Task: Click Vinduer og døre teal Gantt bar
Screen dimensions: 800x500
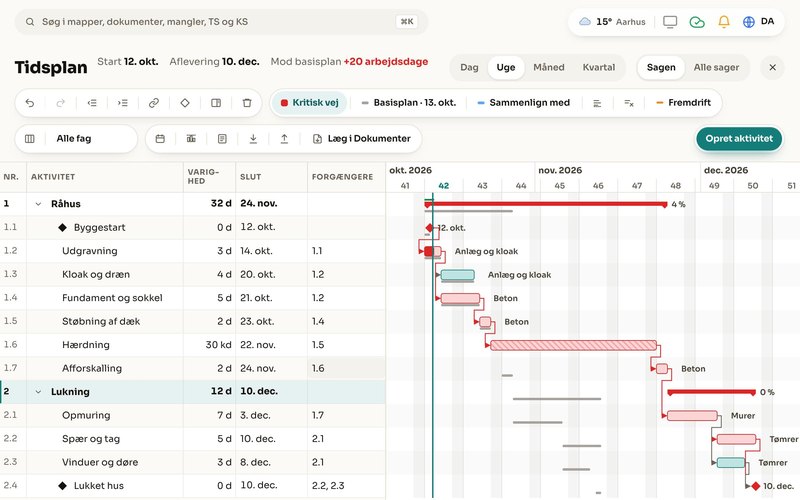Action: pos(731,463)
